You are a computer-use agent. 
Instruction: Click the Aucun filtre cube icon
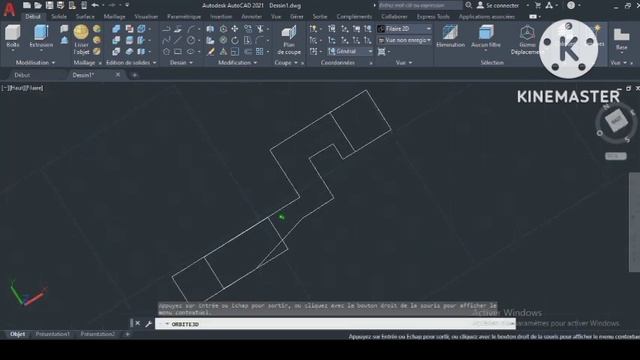point(486,32)
